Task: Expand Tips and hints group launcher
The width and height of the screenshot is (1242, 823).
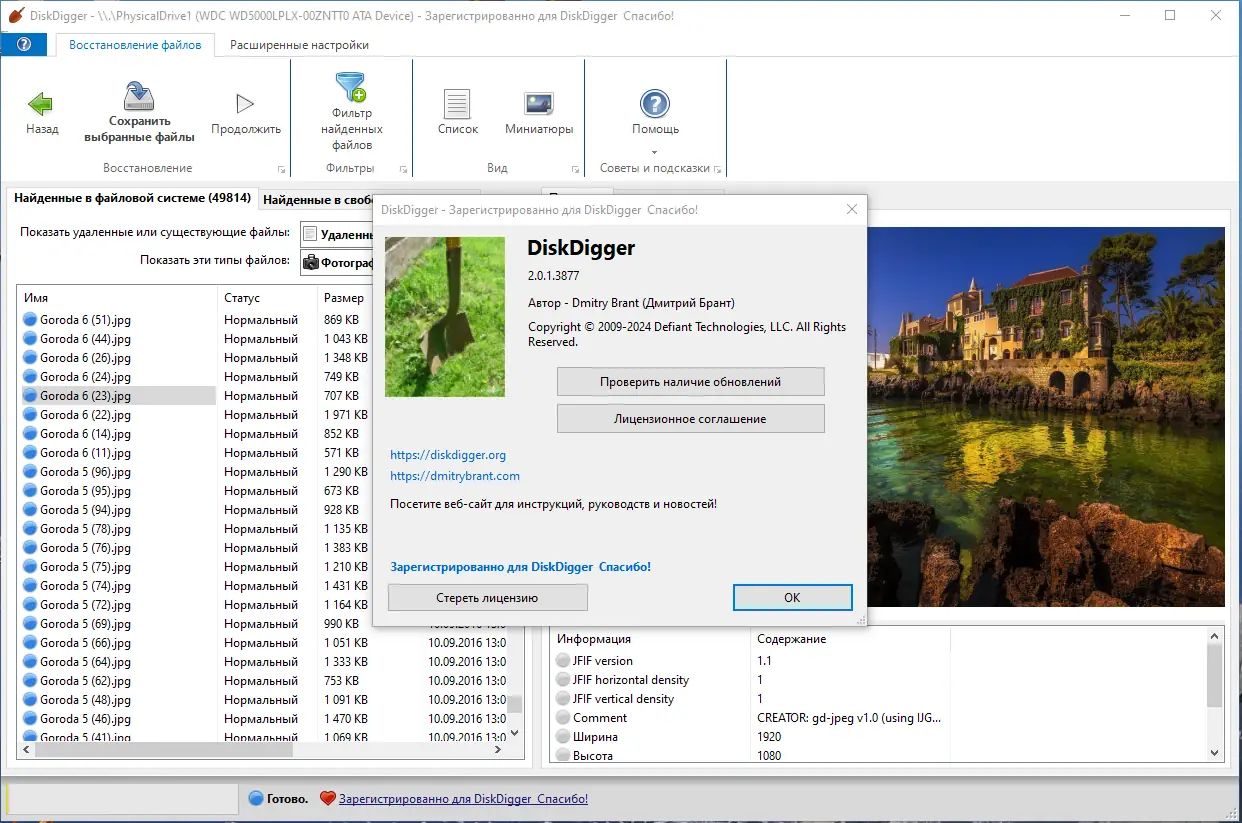Action: coord(718,169)
